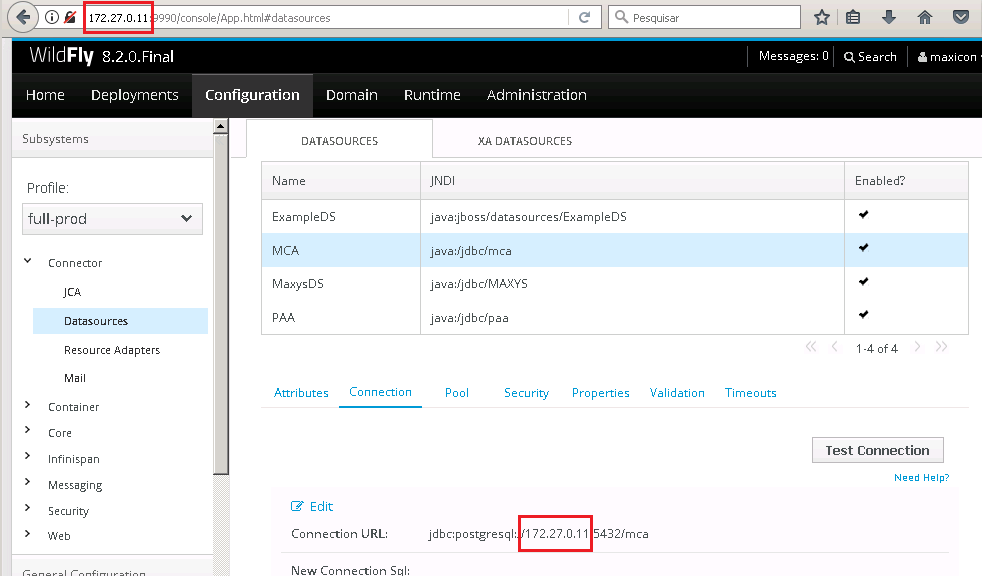Click the magnifier icon in Pesquisar box
Screen dimensions: 982x576
coord(621,17)
